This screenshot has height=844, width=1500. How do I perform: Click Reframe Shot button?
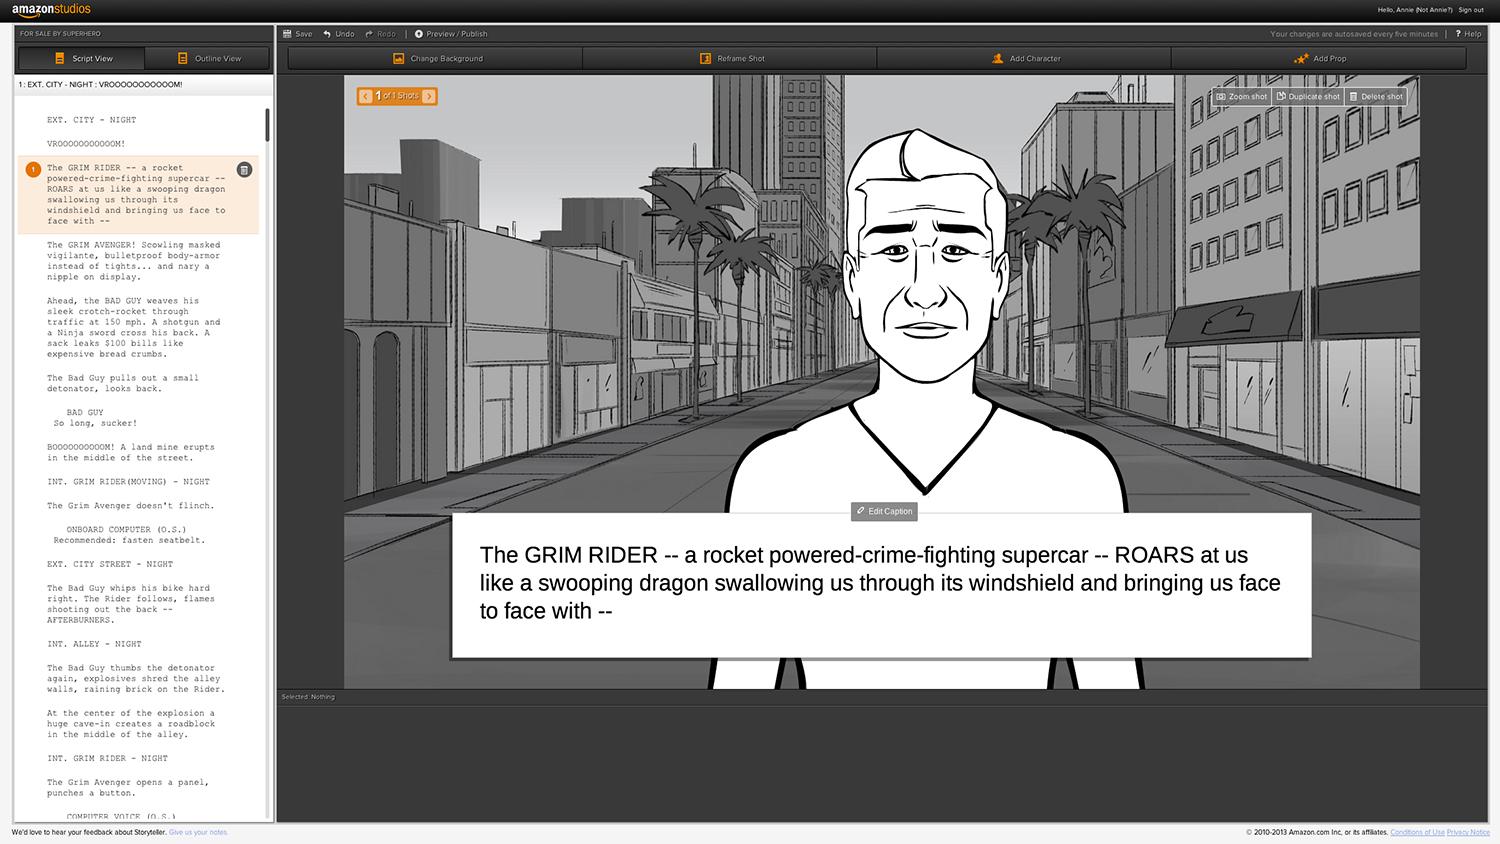[x=731, y=58]
